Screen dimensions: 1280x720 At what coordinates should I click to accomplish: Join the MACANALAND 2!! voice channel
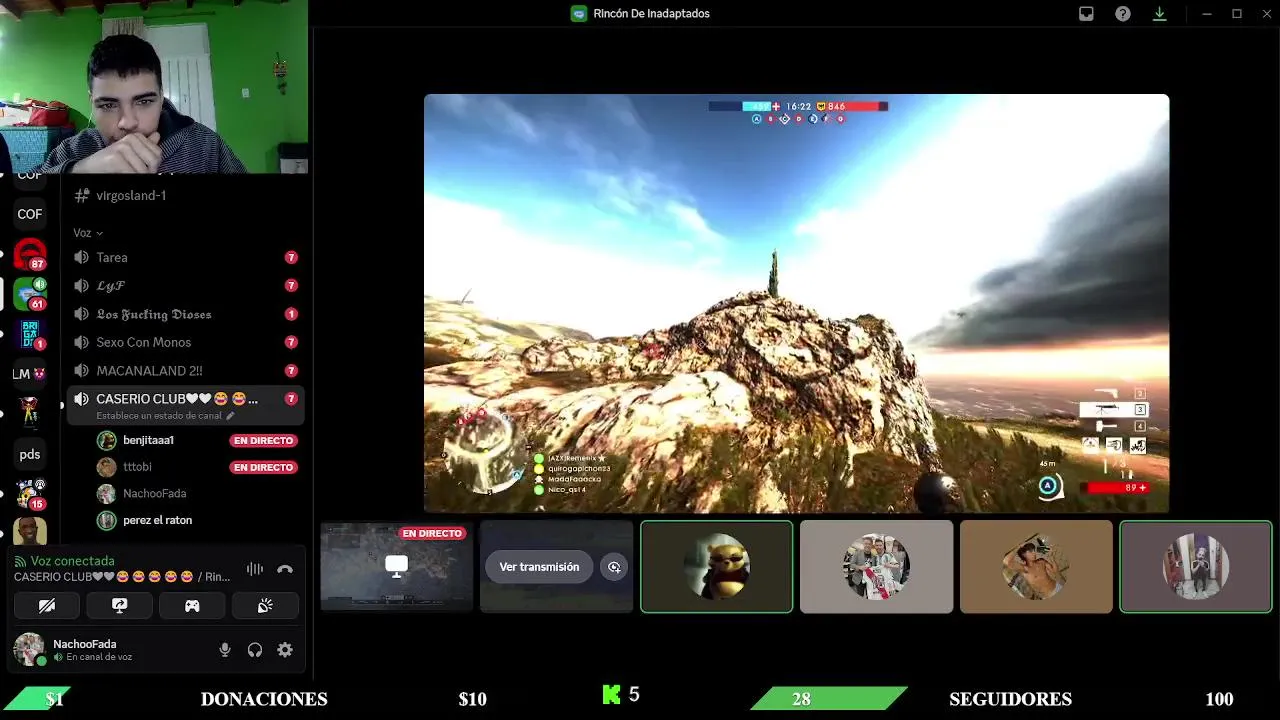185,370
